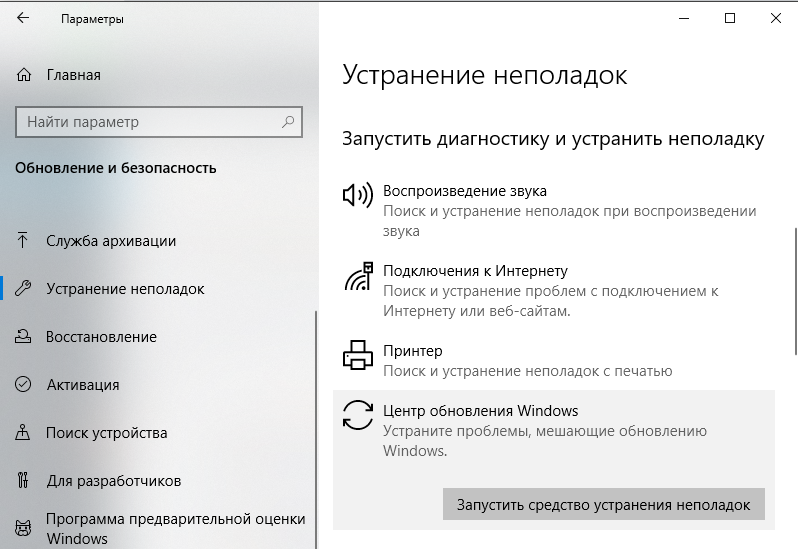Click Устраните проблемы, мешающие обновлению Windows text
Viewport: 798px width, 551px height.
545,441
